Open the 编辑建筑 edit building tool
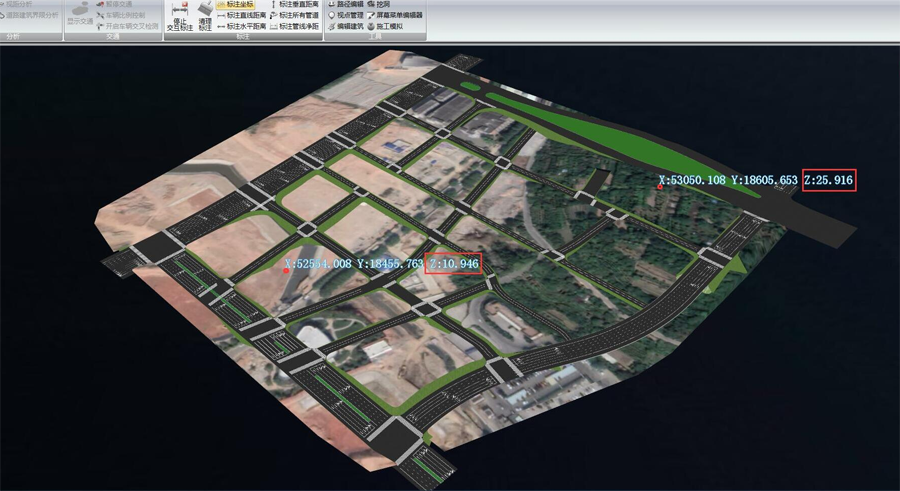 (x=346, y=26)
